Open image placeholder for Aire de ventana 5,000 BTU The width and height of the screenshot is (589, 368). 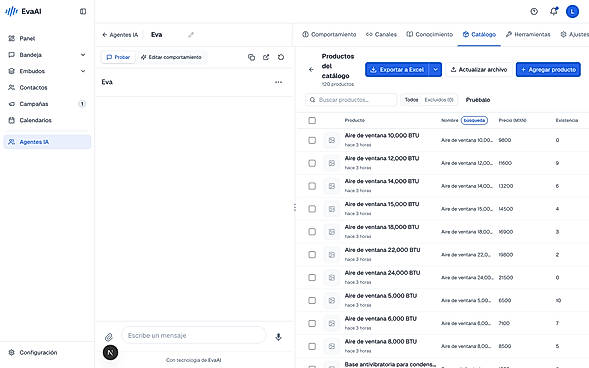pyautogui.click(x=332, y=300)
